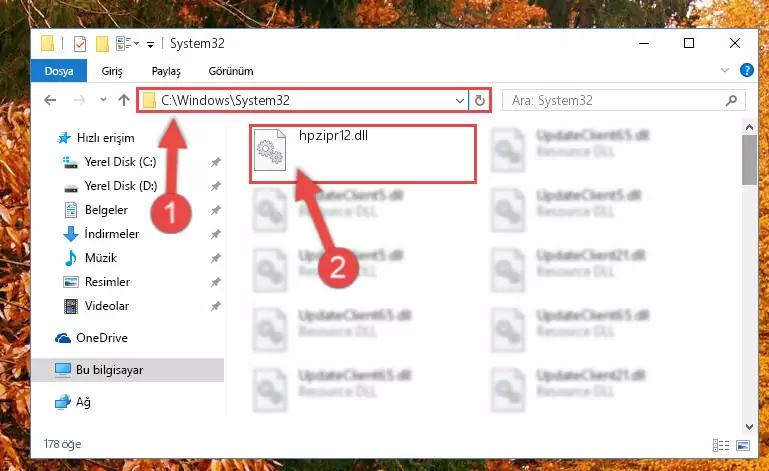
Task: Open the Belgeler folder shortcut
Action: [106, 210]
